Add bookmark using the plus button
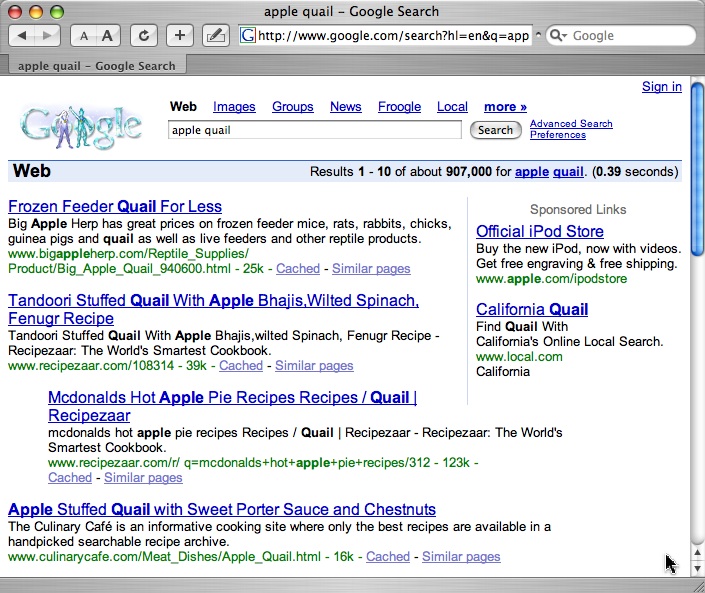The image size is (705, 593). (x=180, y=36)
